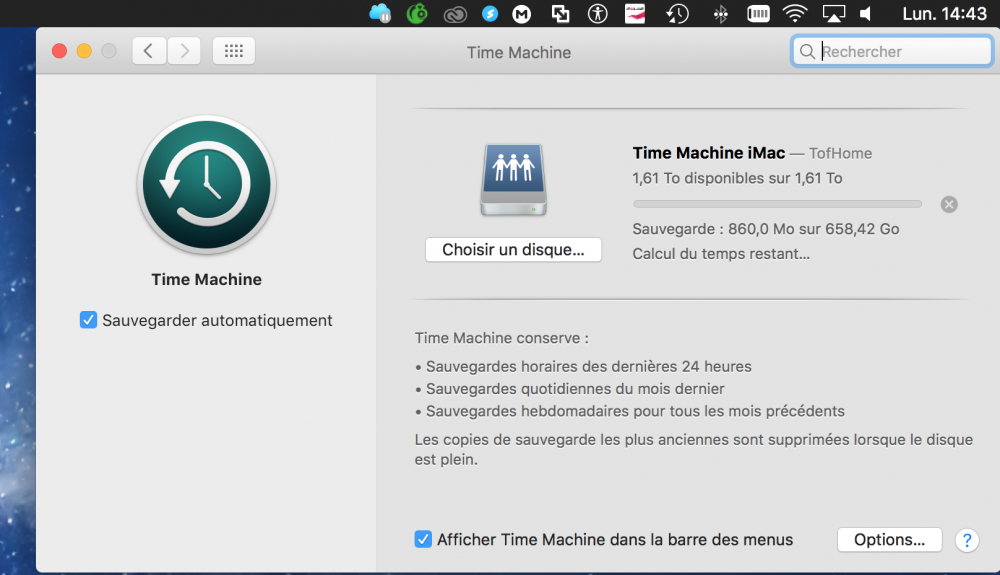
Task: Open the clock showing Lun. 14:43
Action: pos(945,13)
